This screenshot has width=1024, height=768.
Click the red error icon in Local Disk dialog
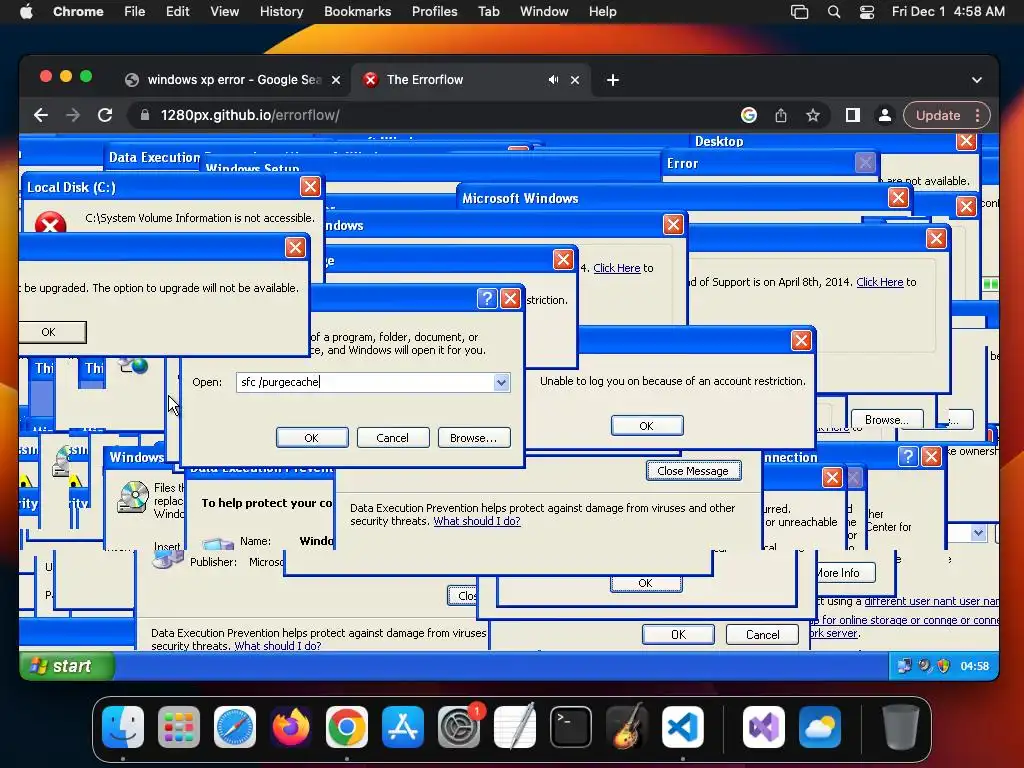50,222
